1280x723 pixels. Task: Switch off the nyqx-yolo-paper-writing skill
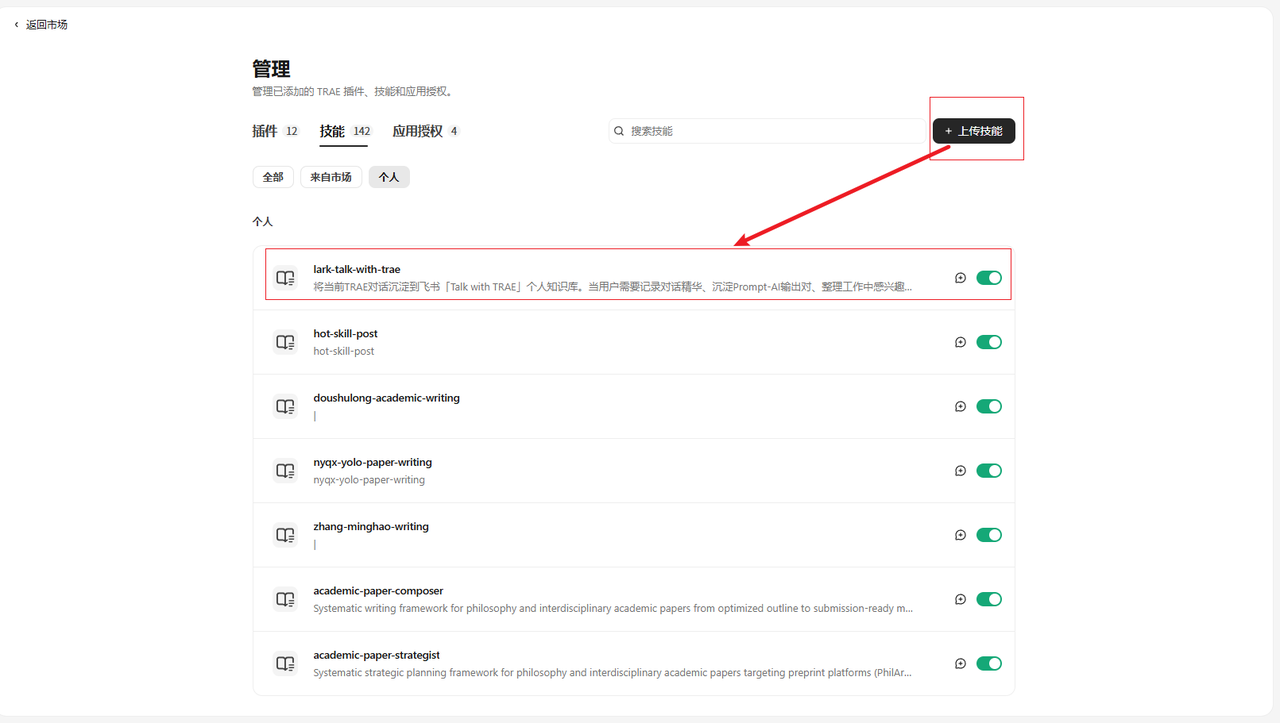tap(989, 471)
